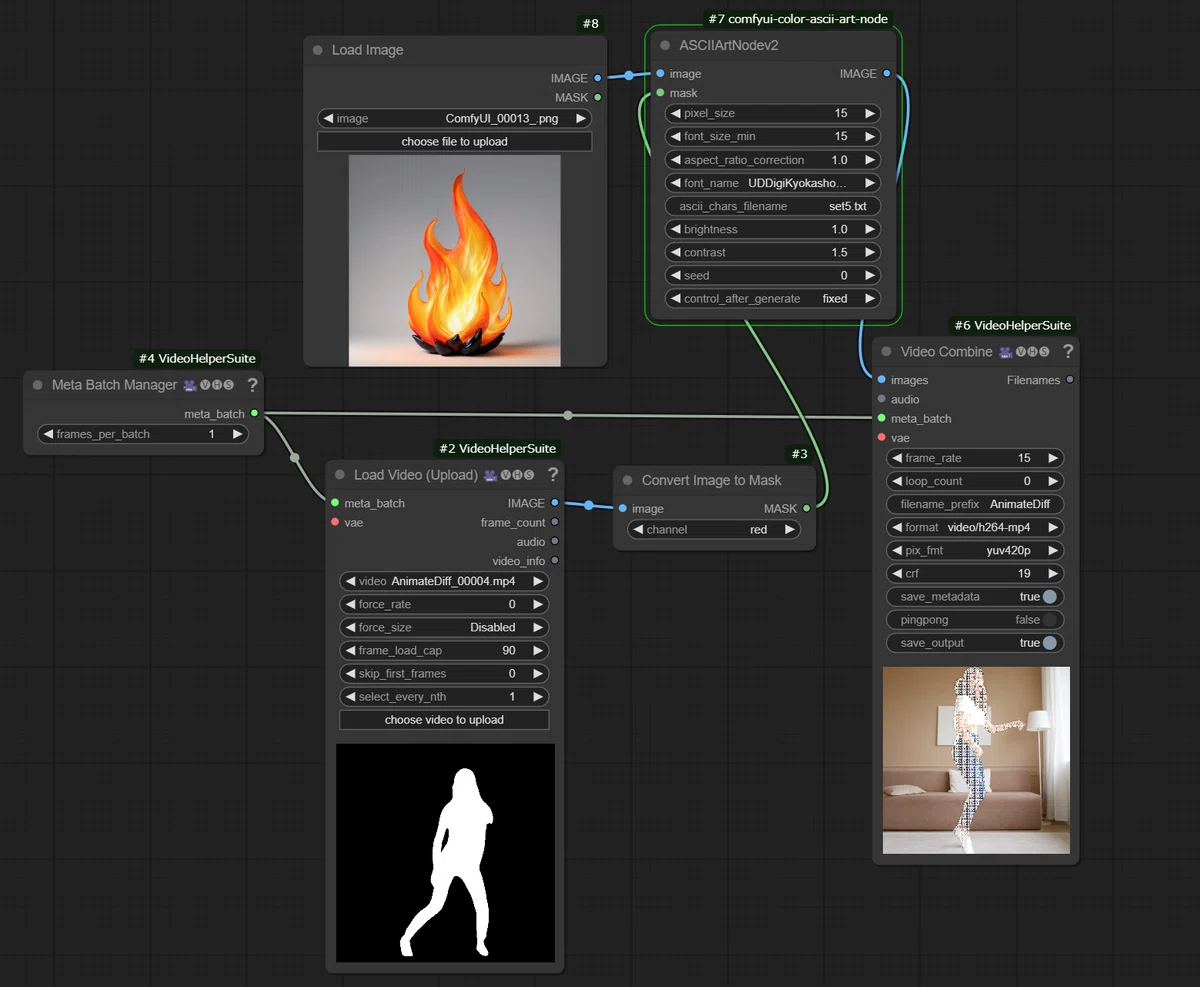Viewport: 1200px width, 987px height.
Task: Click Video Combine audio input socket
Action: pyautogui.click(x=881, y=399)
